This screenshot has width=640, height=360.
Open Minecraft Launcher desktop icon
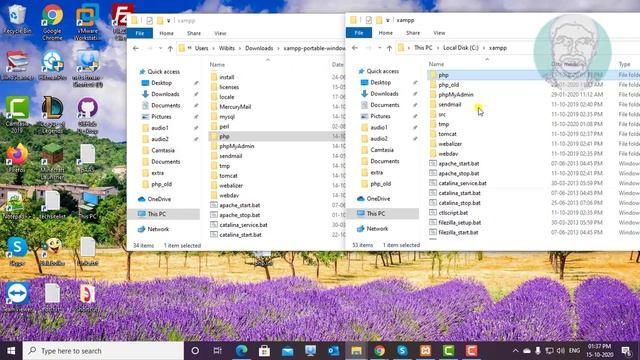pyautogui.click(x=52, y=162)
